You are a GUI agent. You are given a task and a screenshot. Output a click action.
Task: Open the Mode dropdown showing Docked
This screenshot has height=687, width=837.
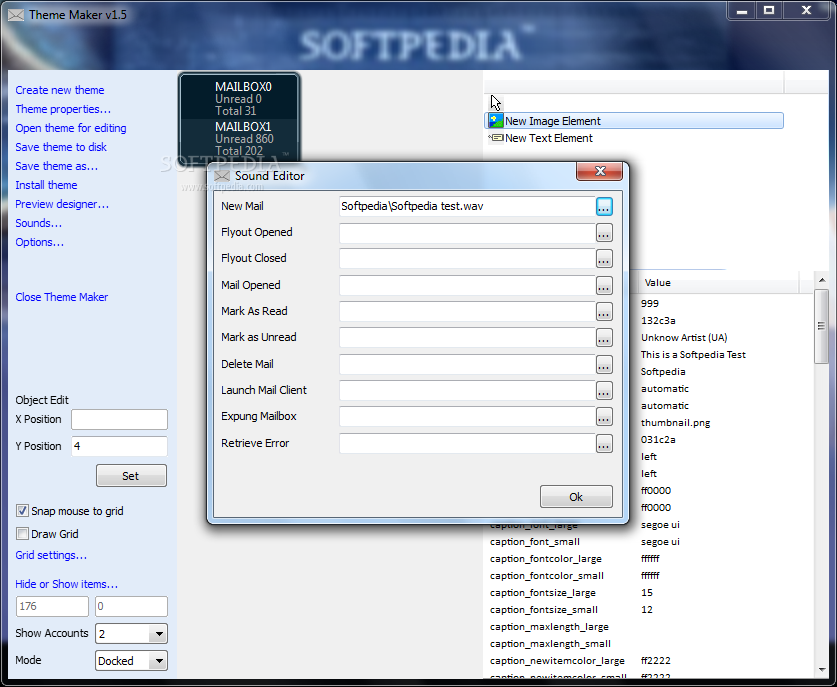coord(159,661)
